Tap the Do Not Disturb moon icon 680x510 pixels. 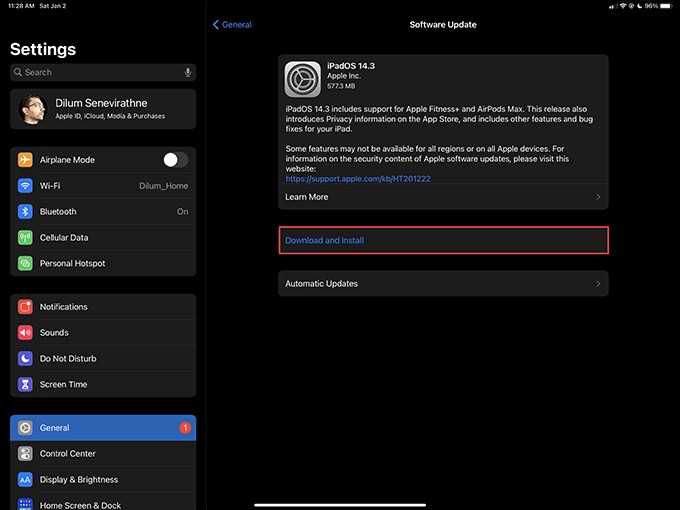tap(25, 359)
